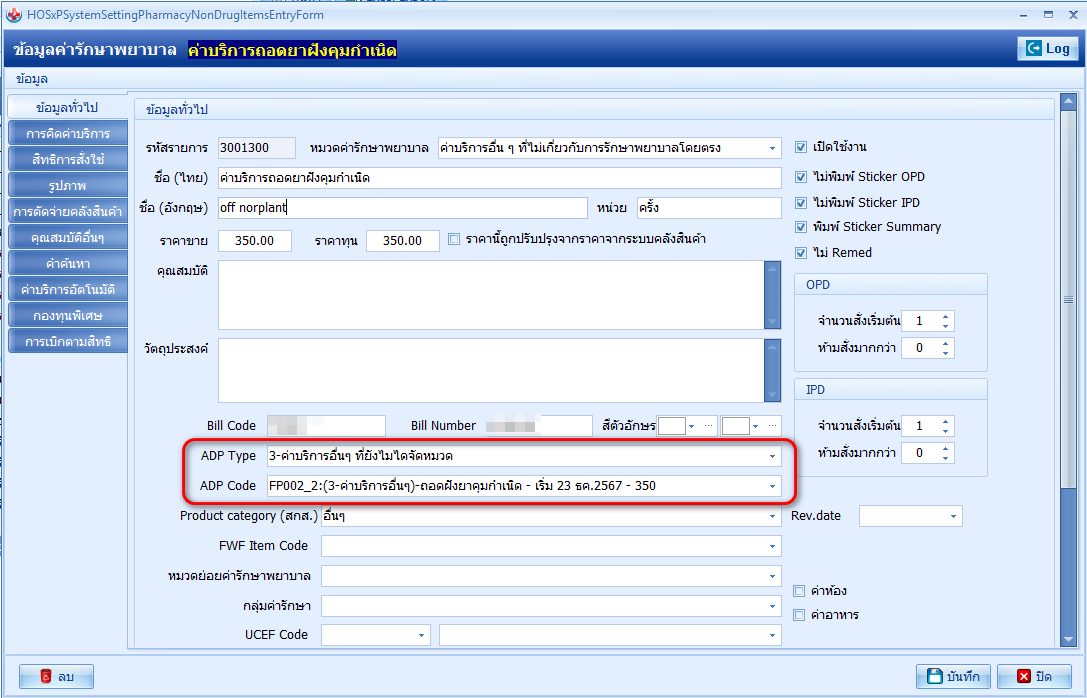Image resolution: width=1087 pixels, height=698 pixels.
Task: Toggle the เปิดใช้งาน checkbox
Action: click(x=801, y=147)
